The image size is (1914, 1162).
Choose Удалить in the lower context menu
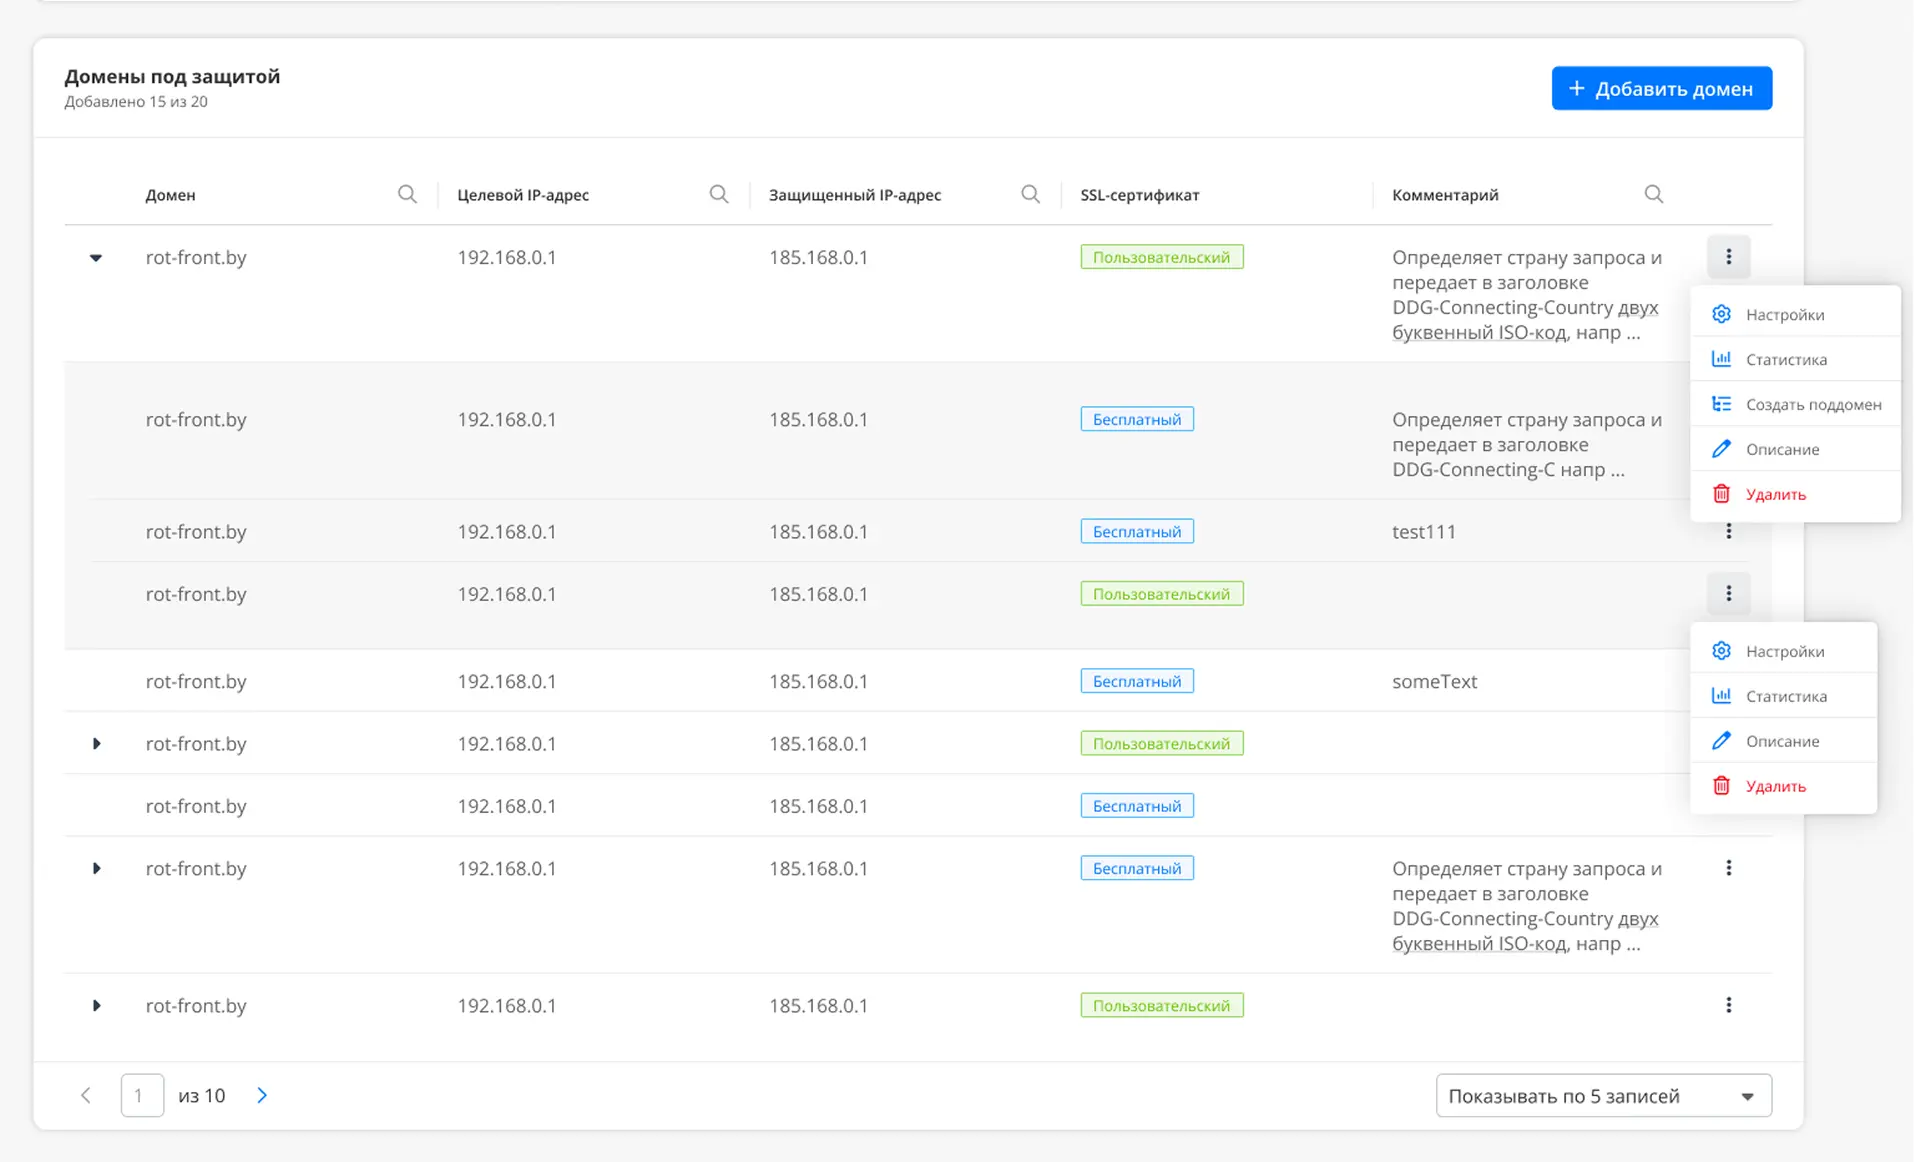pyautogui.click(x=1783, y=786)
